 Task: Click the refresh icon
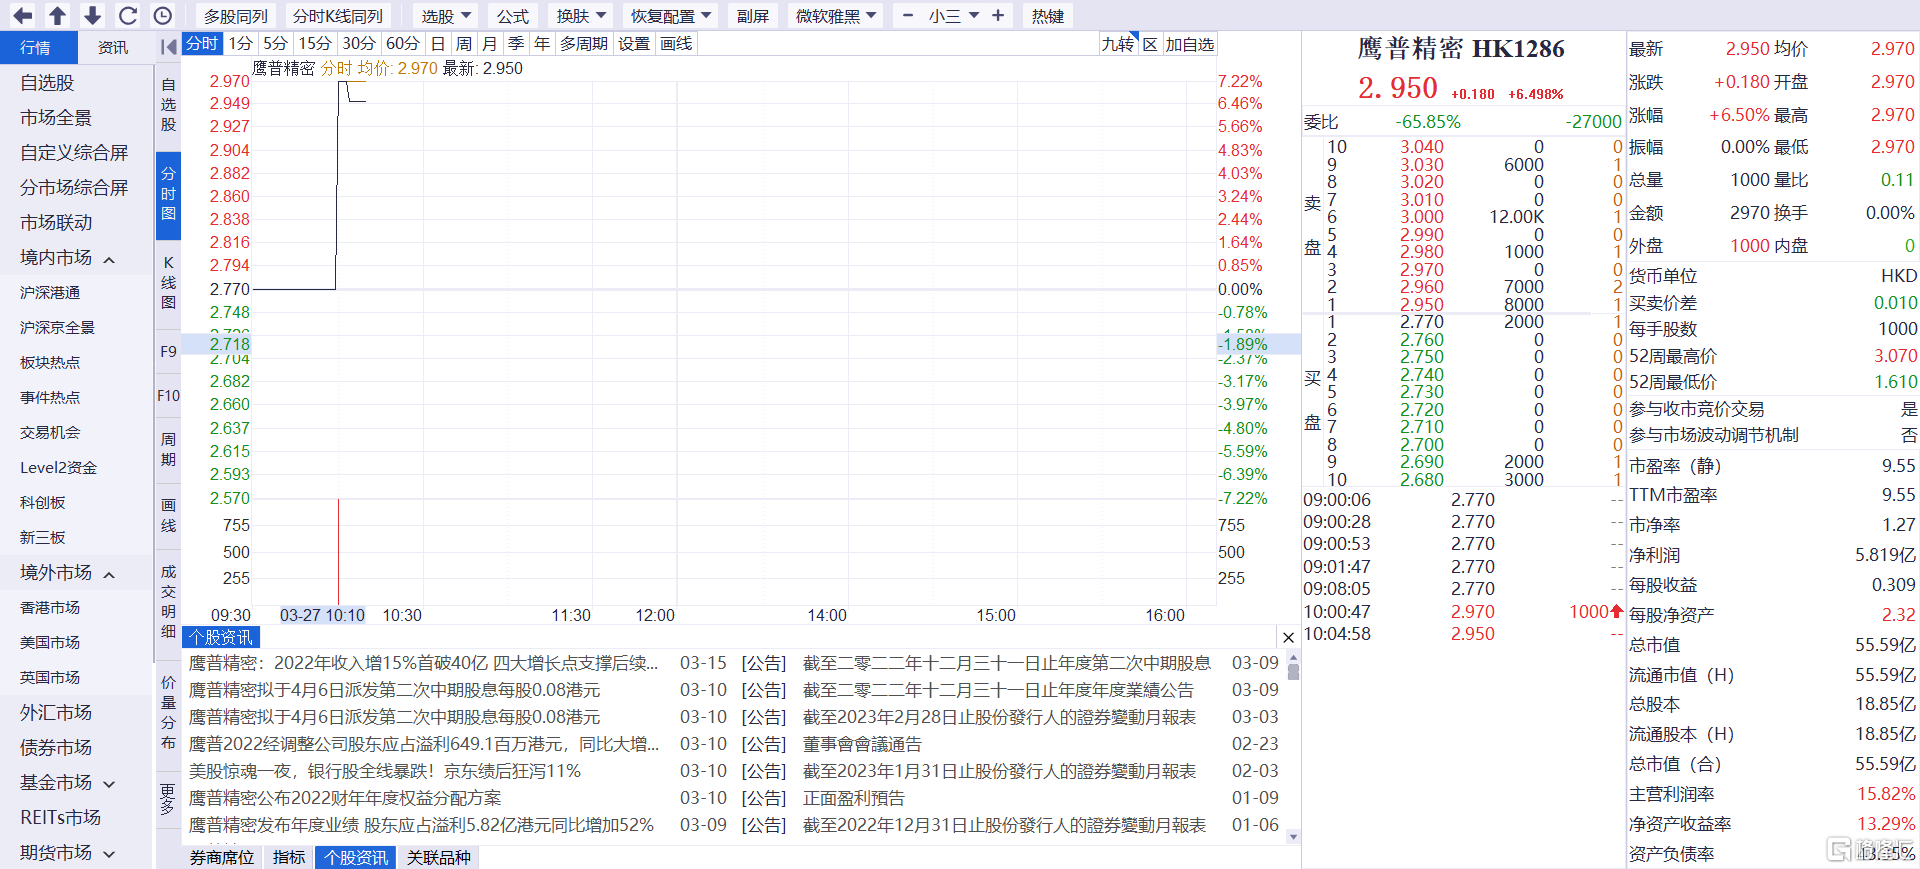[128, 16]
